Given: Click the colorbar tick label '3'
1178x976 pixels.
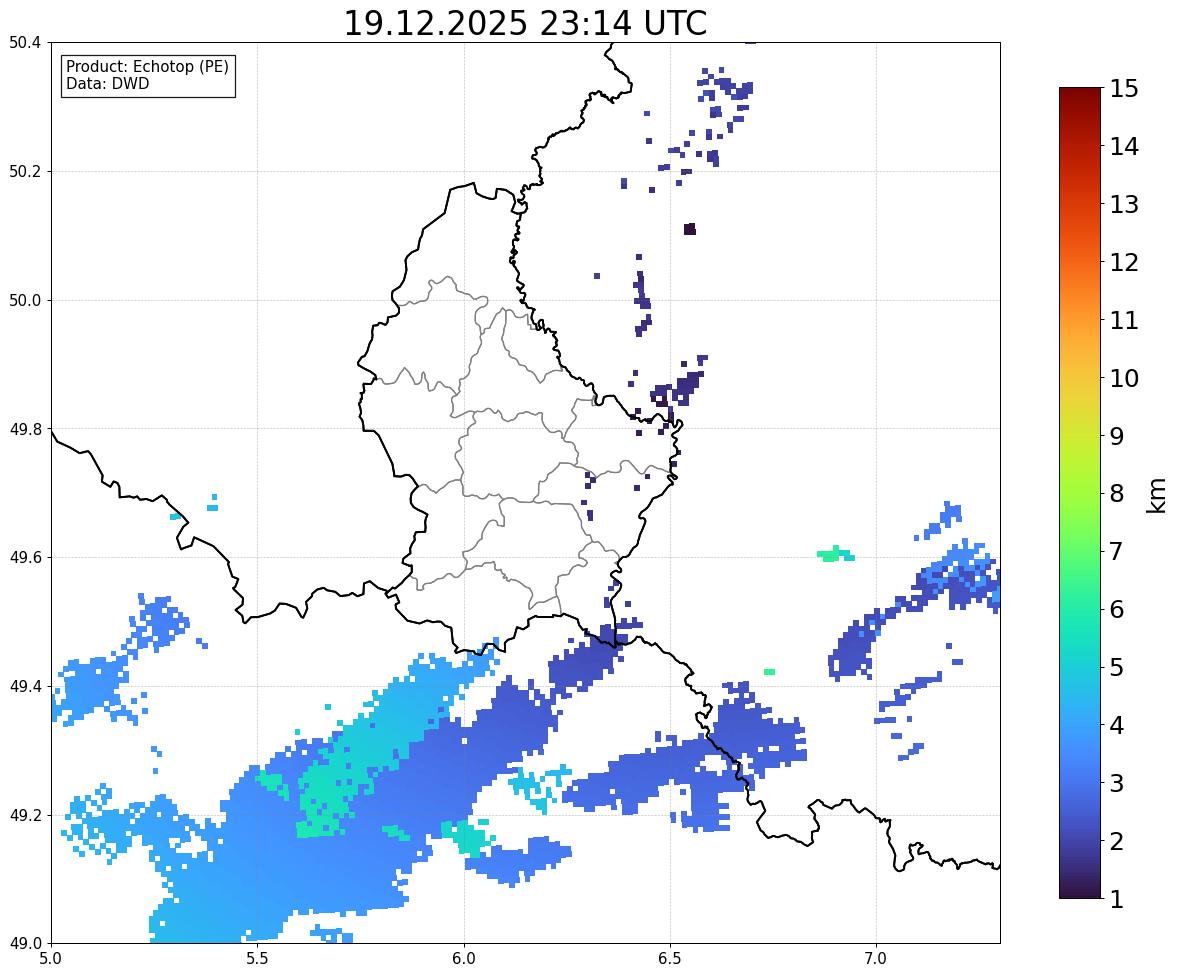Looking at the screenshot, I should (x=1117, y=783).
